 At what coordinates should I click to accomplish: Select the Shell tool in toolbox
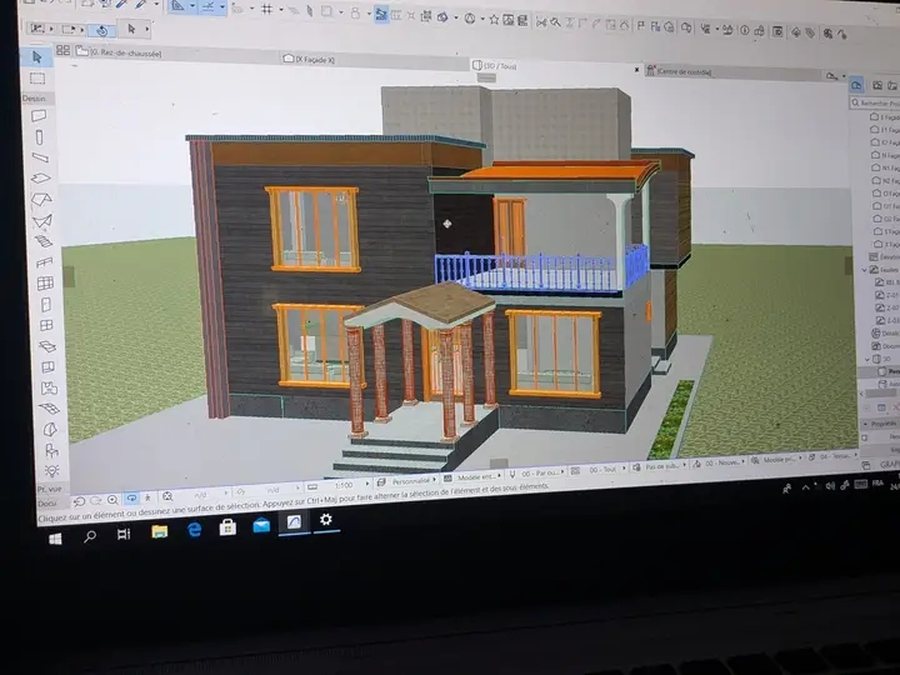42,221
